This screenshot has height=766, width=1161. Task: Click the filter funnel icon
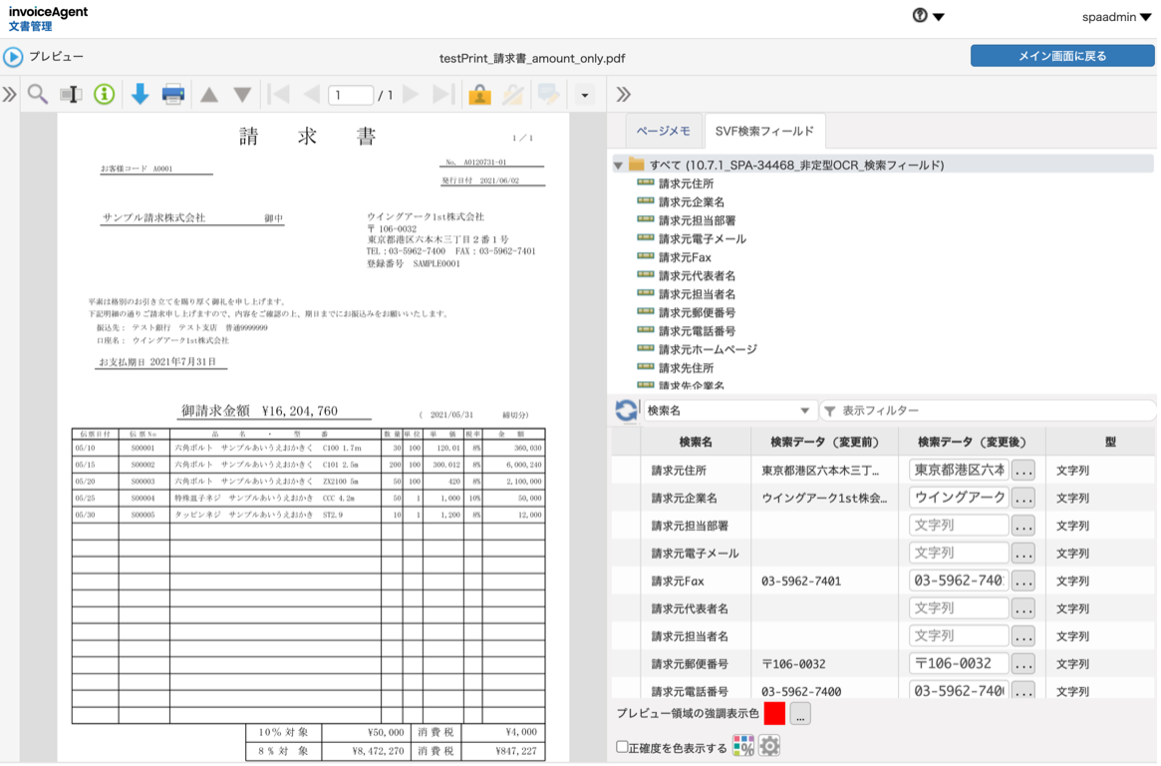tap(830, 411)
